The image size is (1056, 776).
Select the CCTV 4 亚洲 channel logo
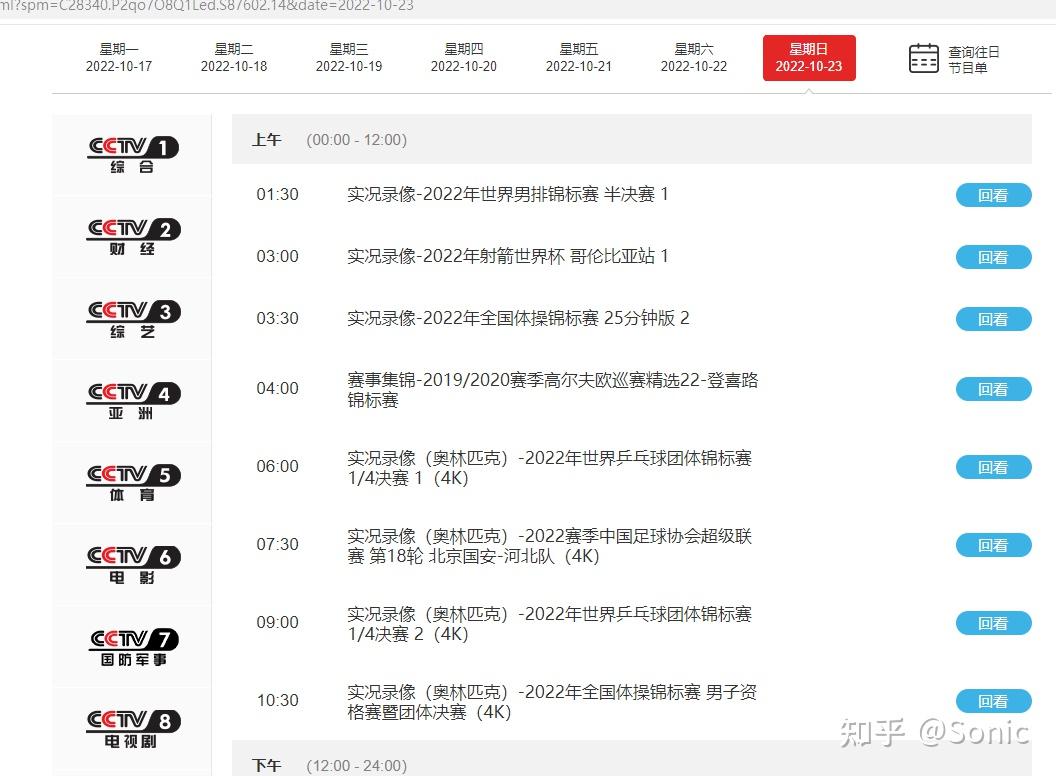point(133,401)
